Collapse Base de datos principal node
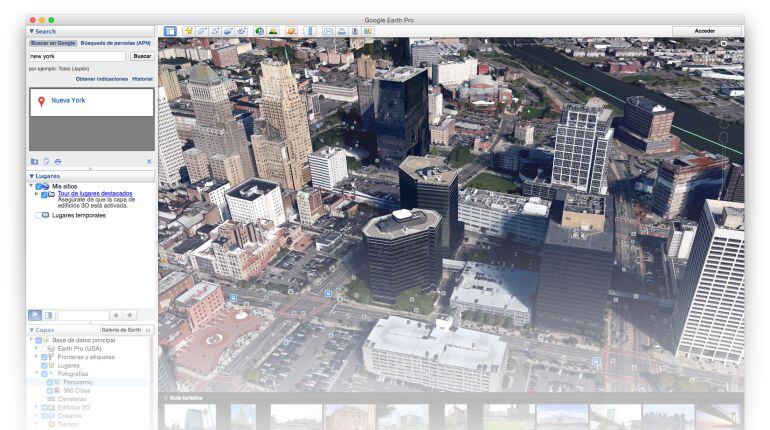The height and width of the screenshot is (430, 770). 31,340
